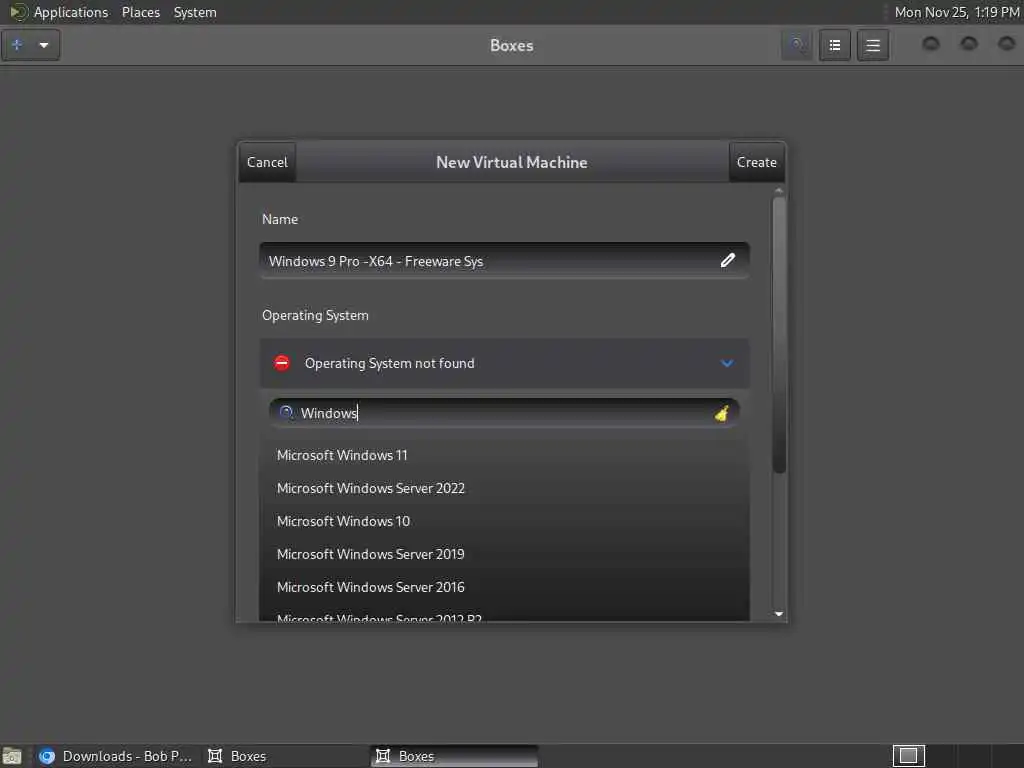
Task: Open the dropdown arrow next to plus button
Action: (x=44, y=45)
